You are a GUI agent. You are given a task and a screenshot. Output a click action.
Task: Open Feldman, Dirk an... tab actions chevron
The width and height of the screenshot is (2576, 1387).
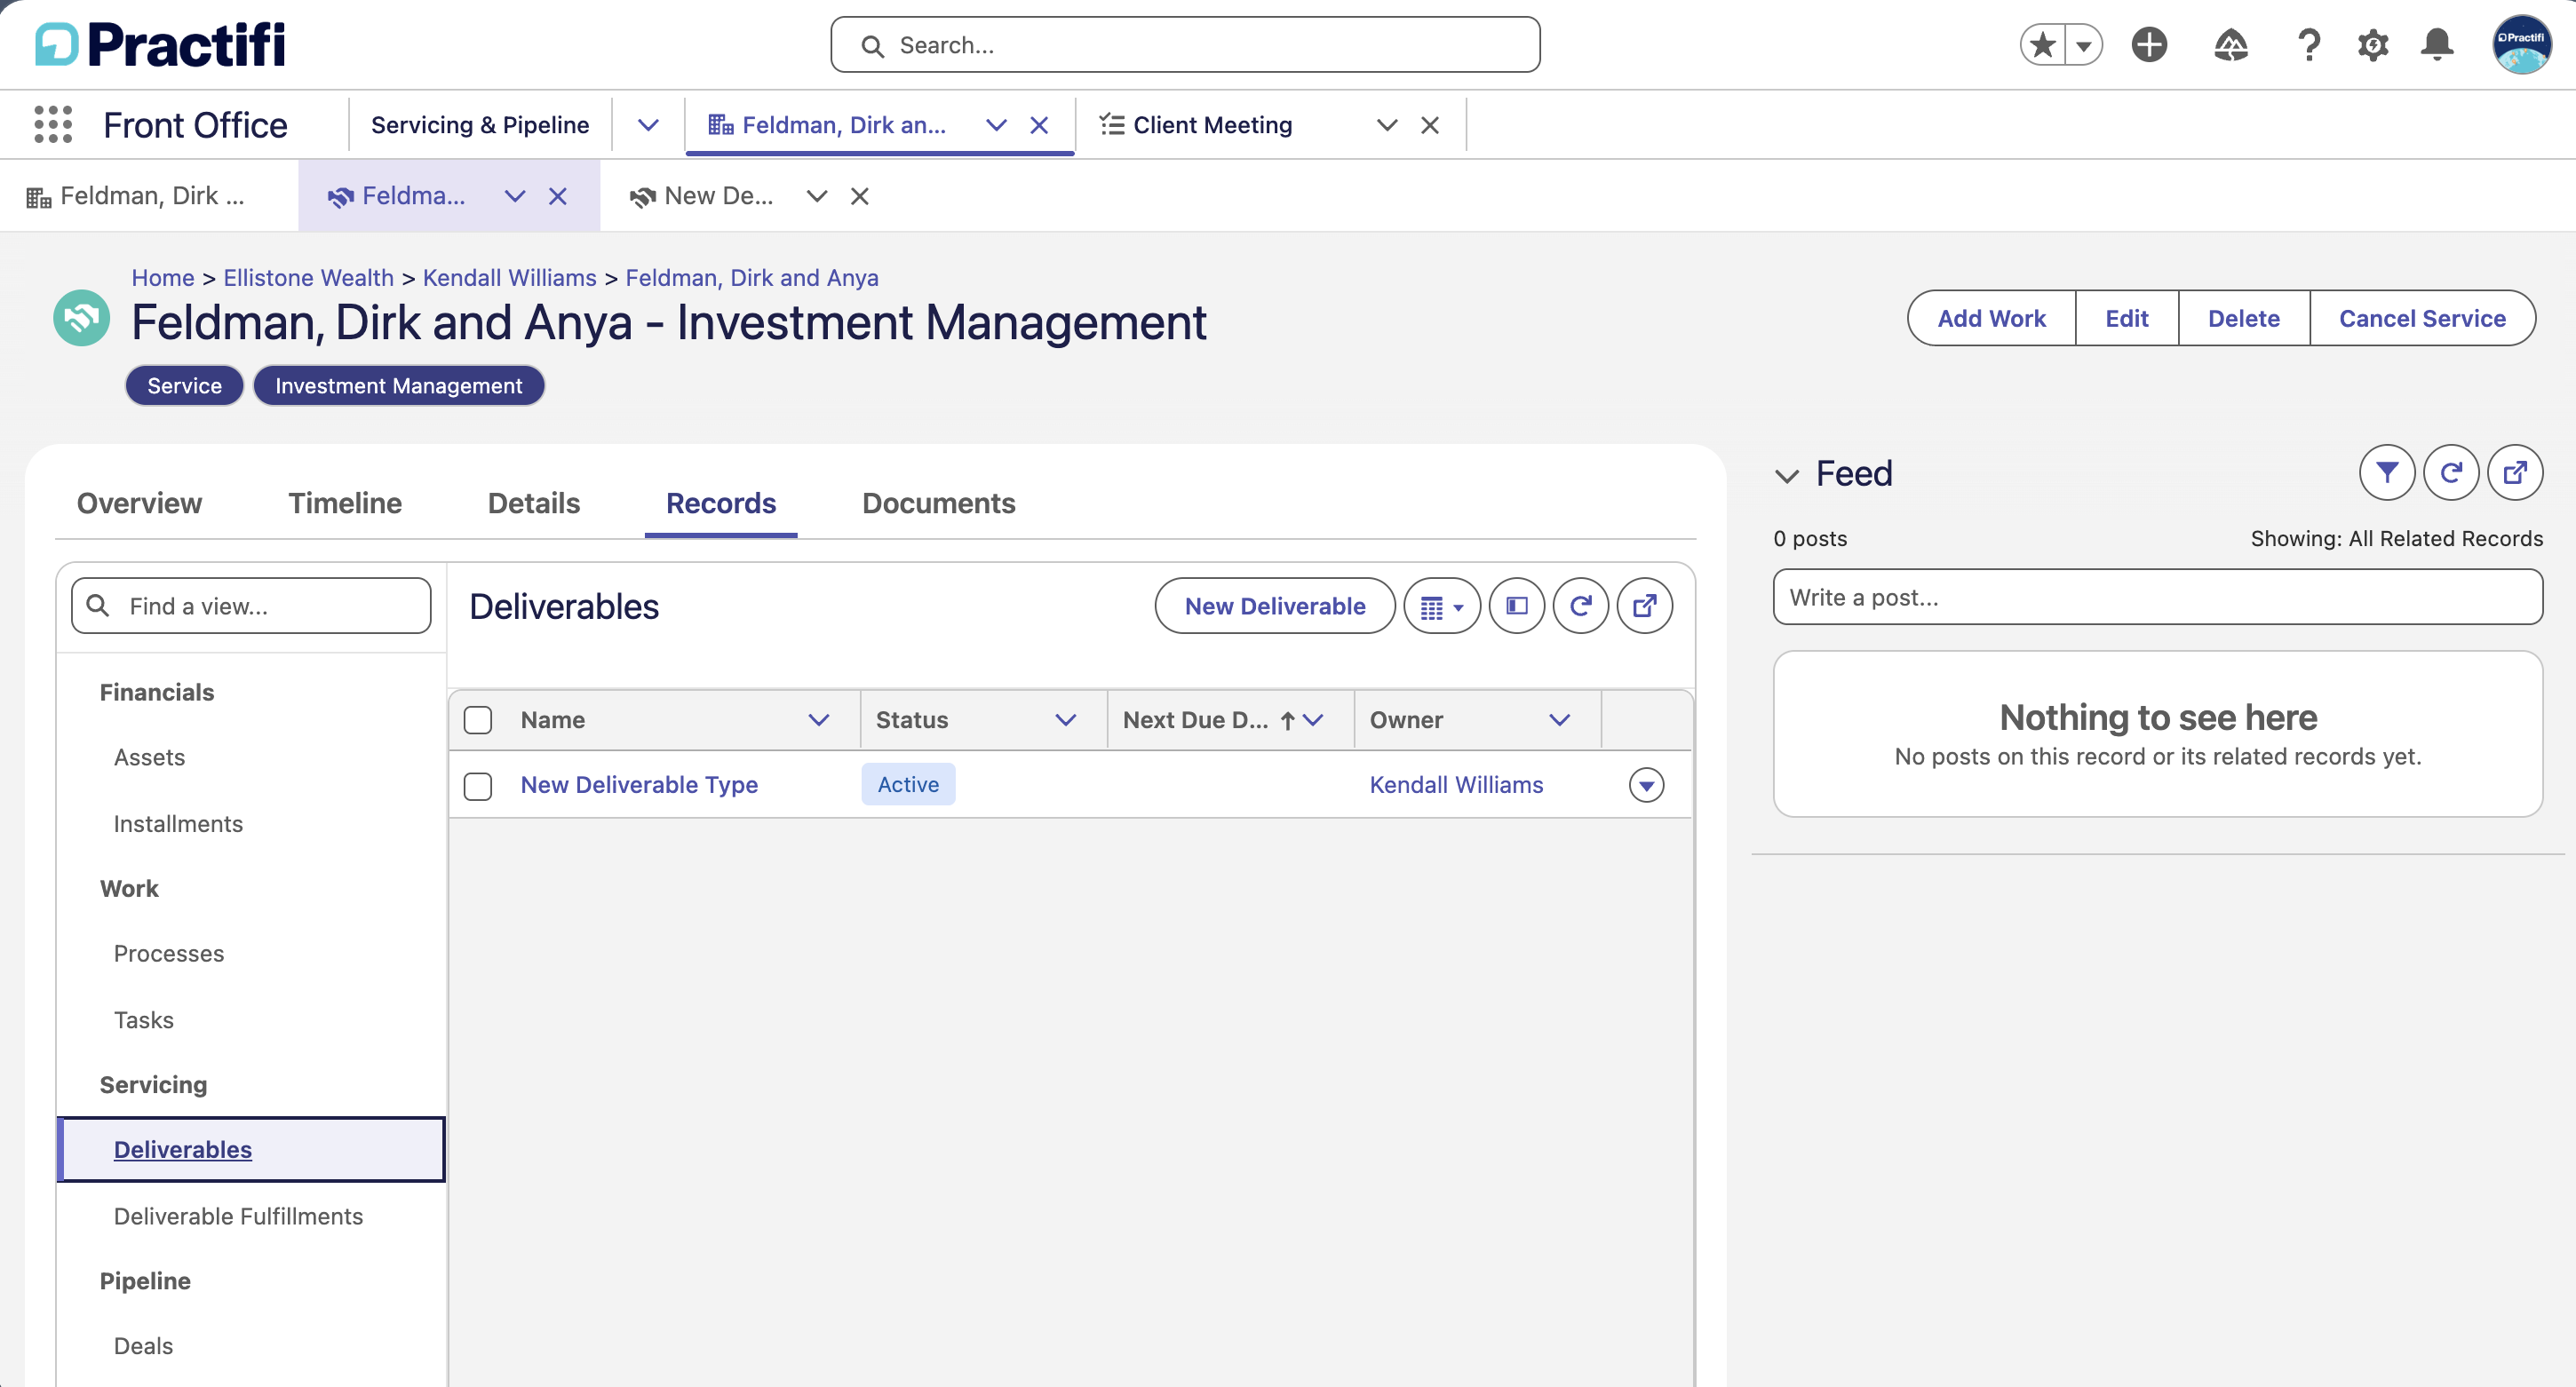point(996,125)
